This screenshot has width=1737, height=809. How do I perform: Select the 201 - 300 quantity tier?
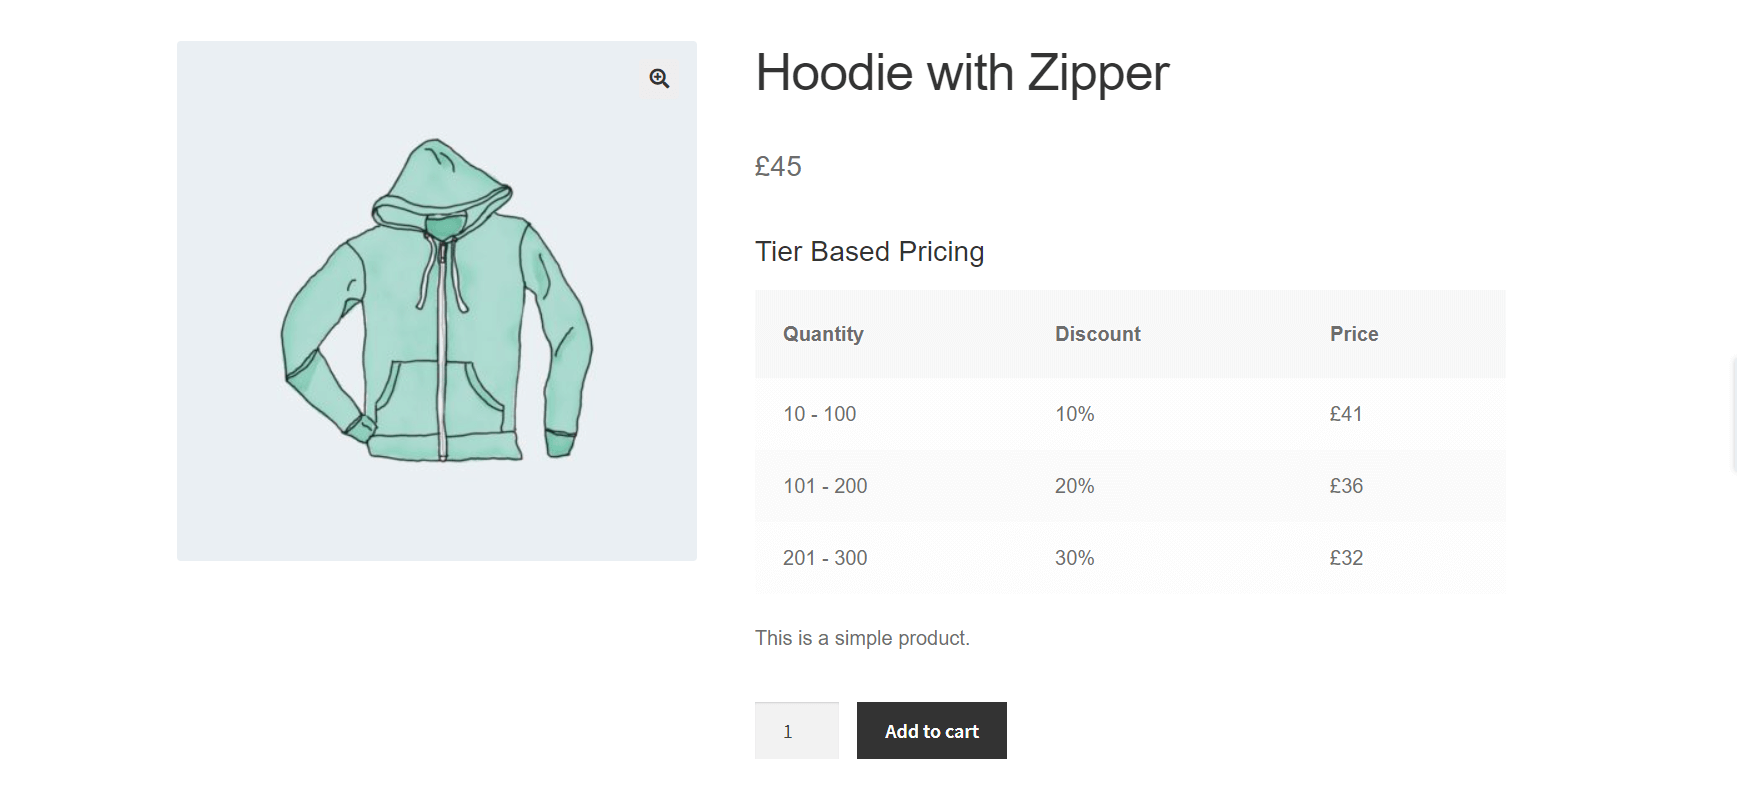pyautogui.click(x=825, y=558)
